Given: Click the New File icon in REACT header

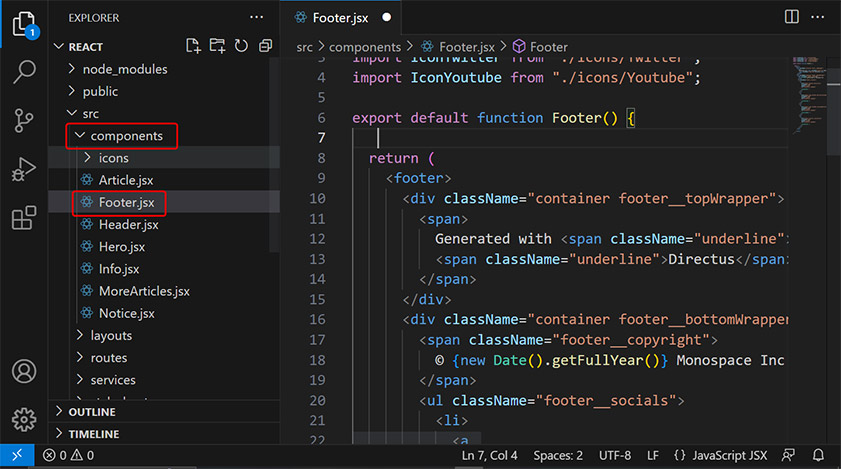Looking at the screenshot, I should (x=193, y=46).
